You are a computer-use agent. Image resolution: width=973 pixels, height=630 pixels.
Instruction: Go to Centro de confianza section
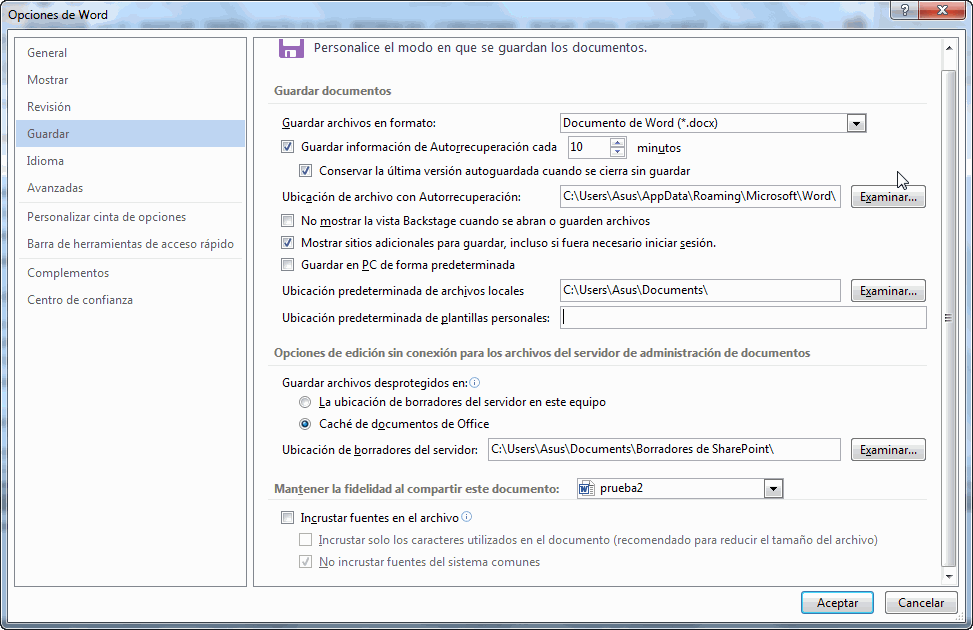pyautogui.click(x=80, y=300)
